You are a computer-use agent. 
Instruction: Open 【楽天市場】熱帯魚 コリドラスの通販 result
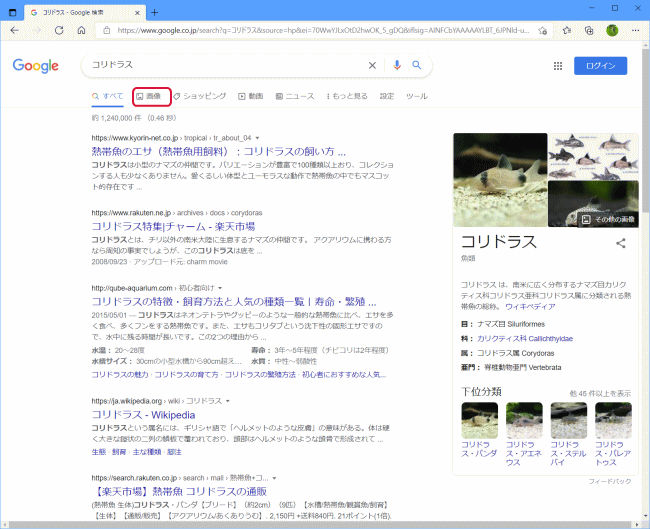tap(179, 491)
